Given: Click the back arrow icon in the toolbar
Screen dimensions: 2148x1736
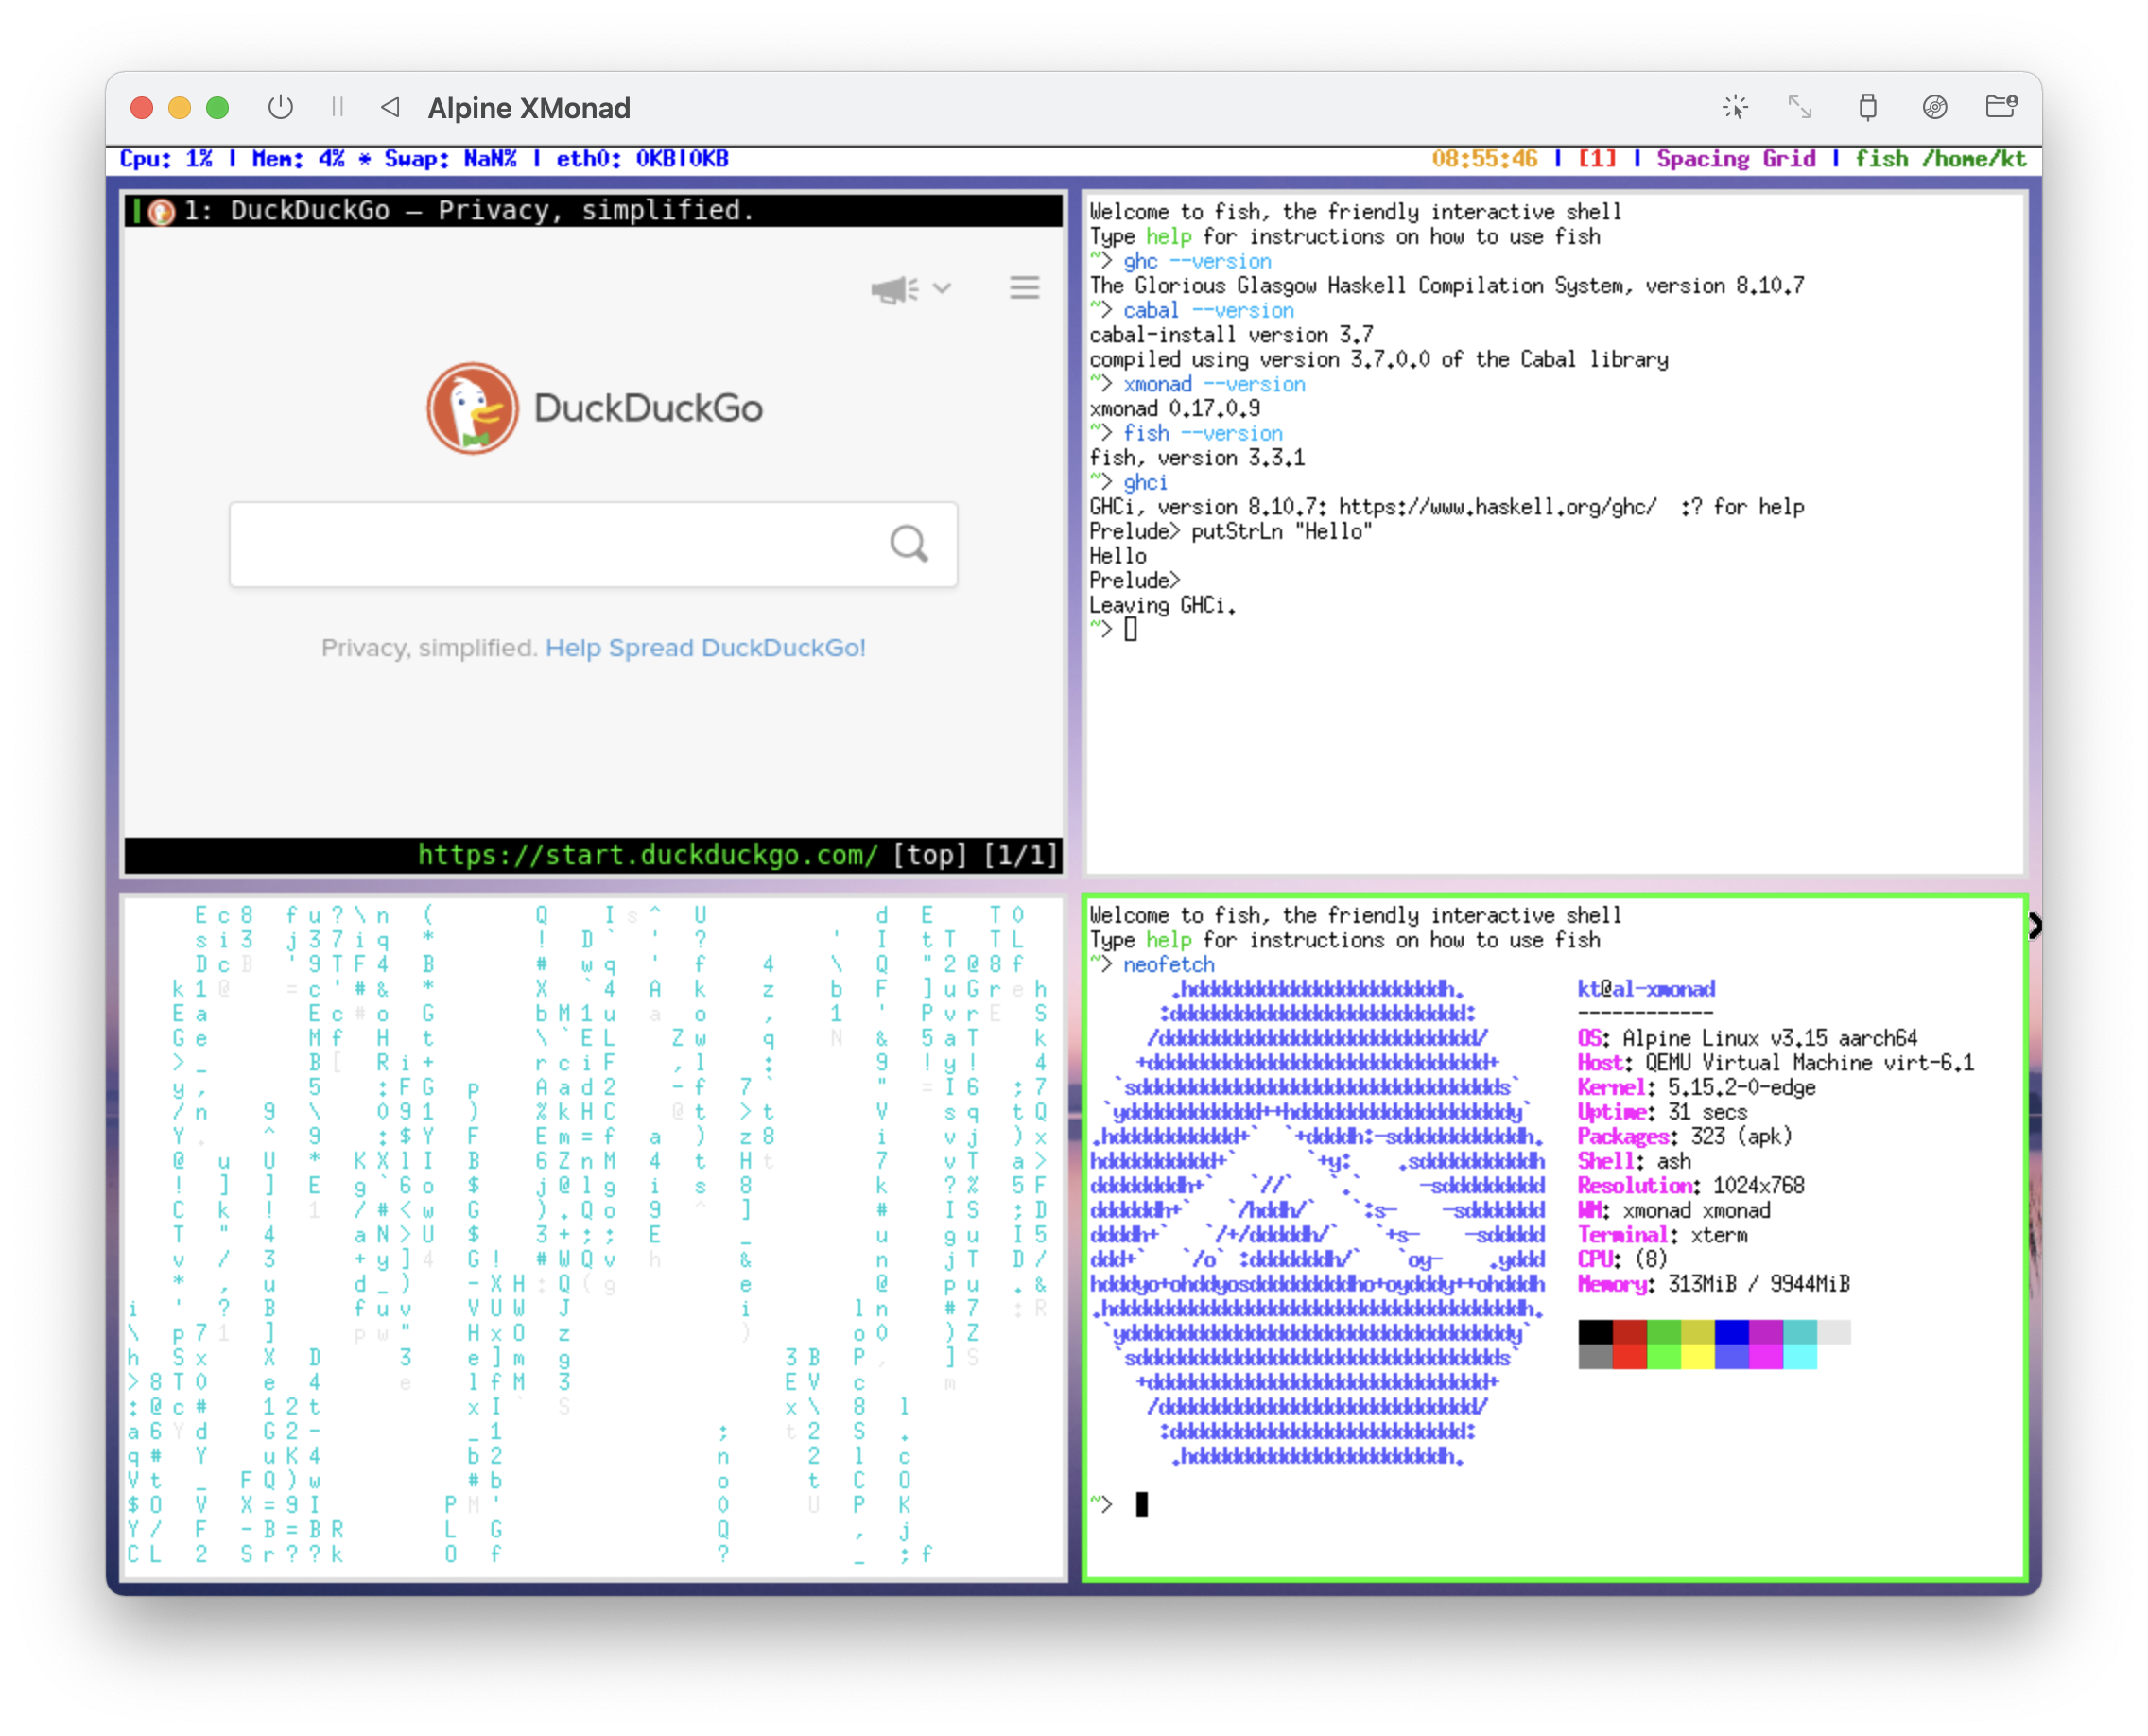Looking at the screenshot, I should [391, 108].
